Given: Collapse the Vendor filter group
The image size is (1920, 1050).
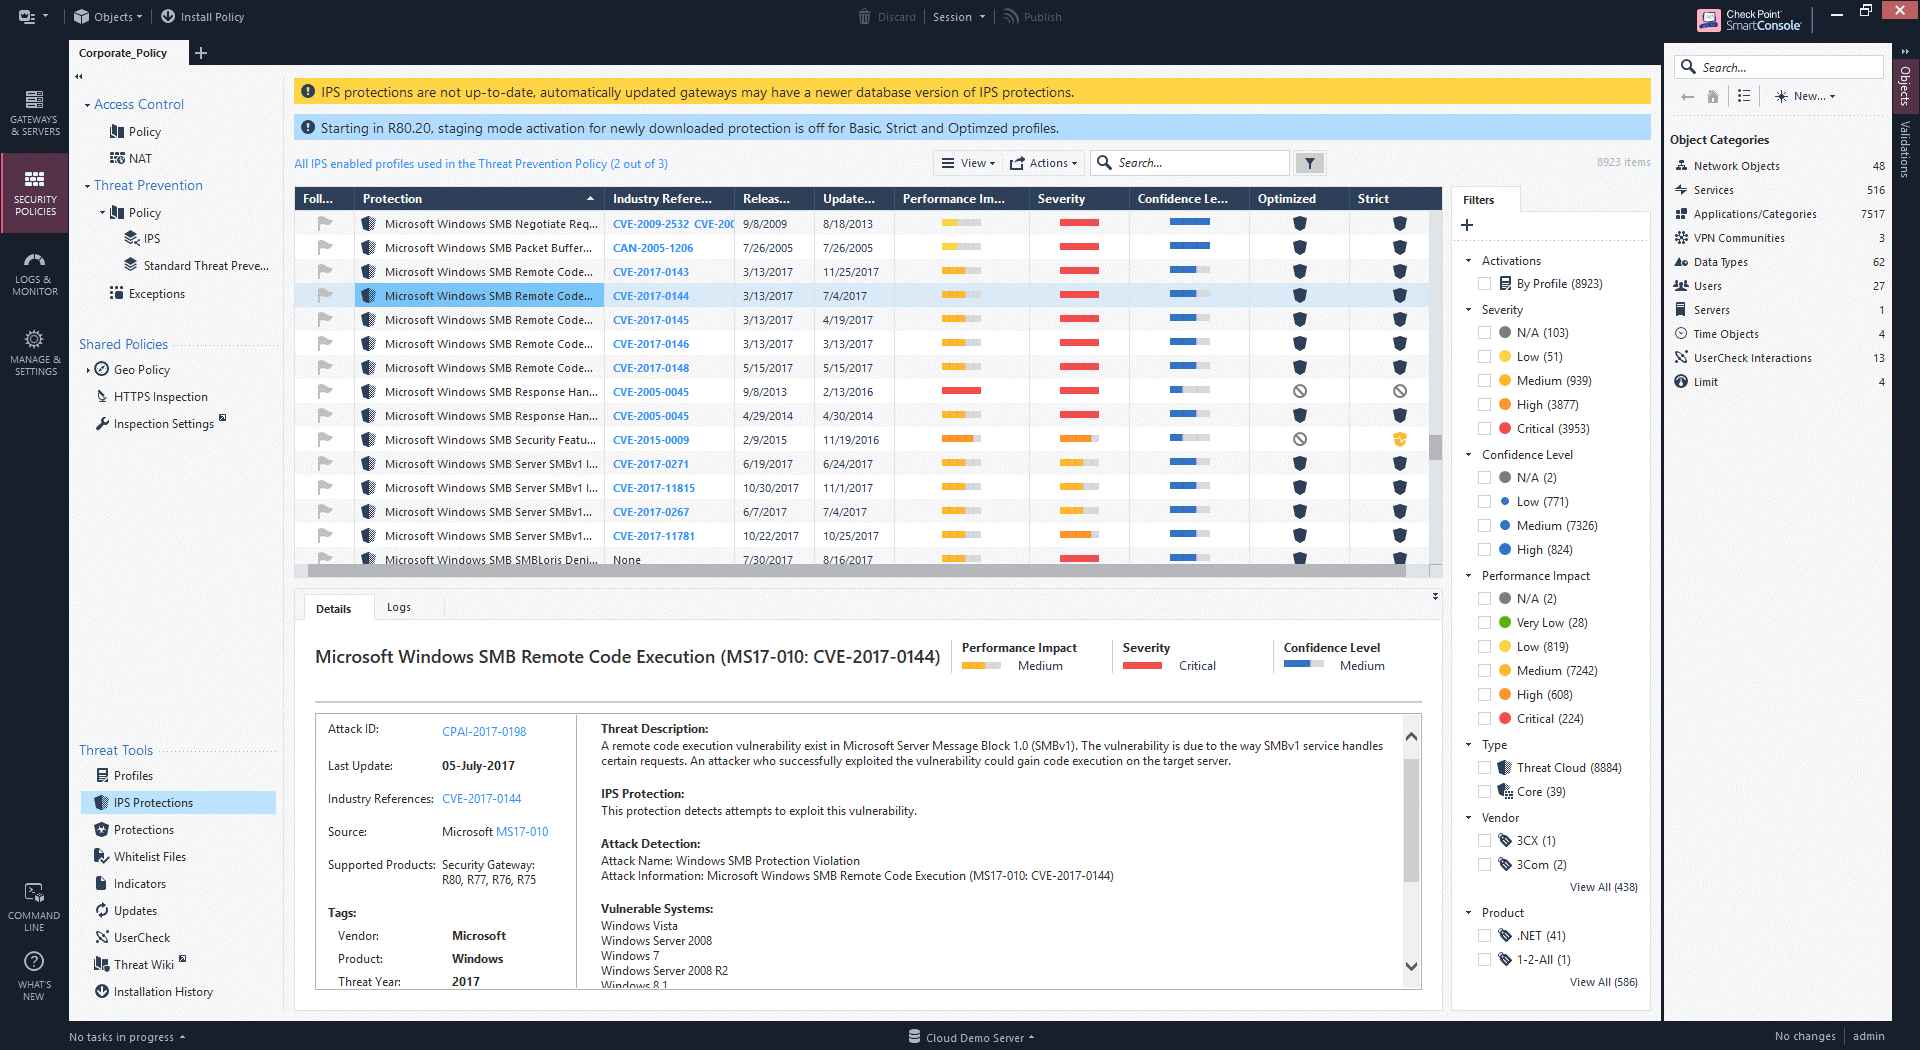Looking at the screenshot, I should [1468, 818].
